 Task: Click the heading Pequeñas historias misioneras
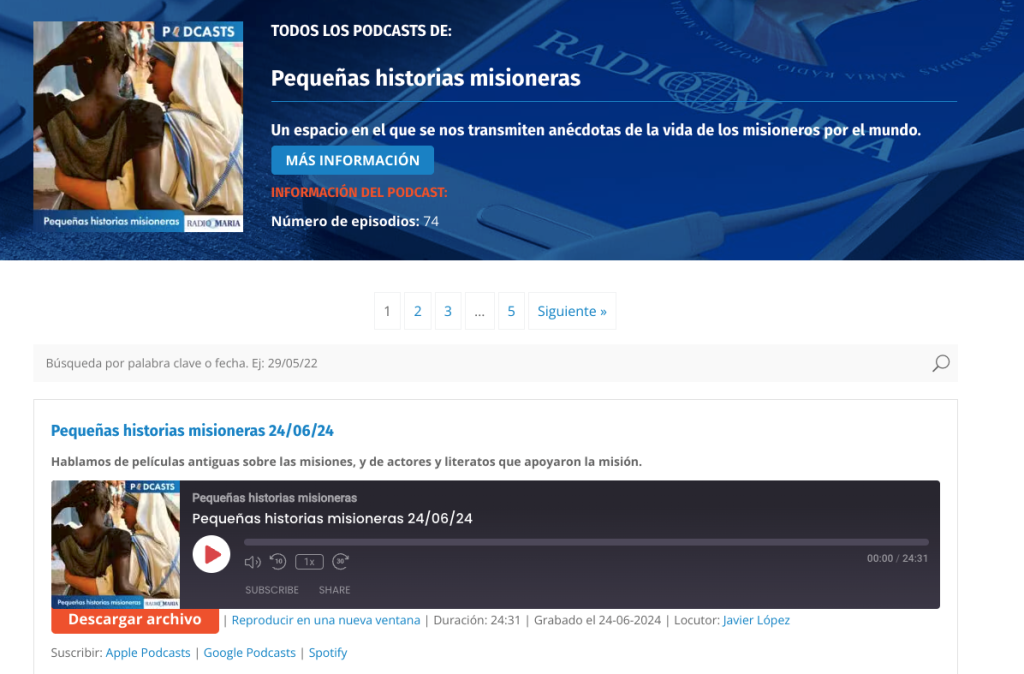click(426, 78)
